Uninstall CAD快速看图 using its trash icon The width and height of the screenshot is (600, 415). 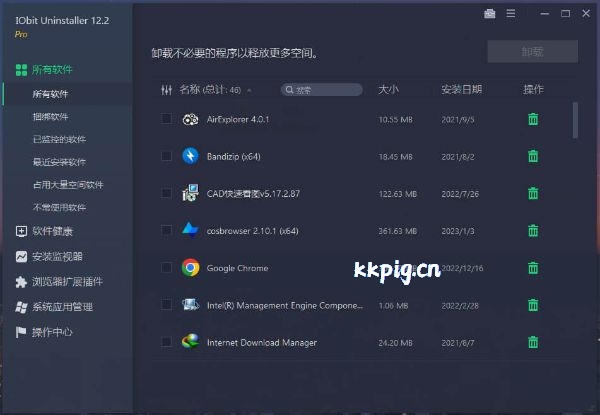(533, 194)
